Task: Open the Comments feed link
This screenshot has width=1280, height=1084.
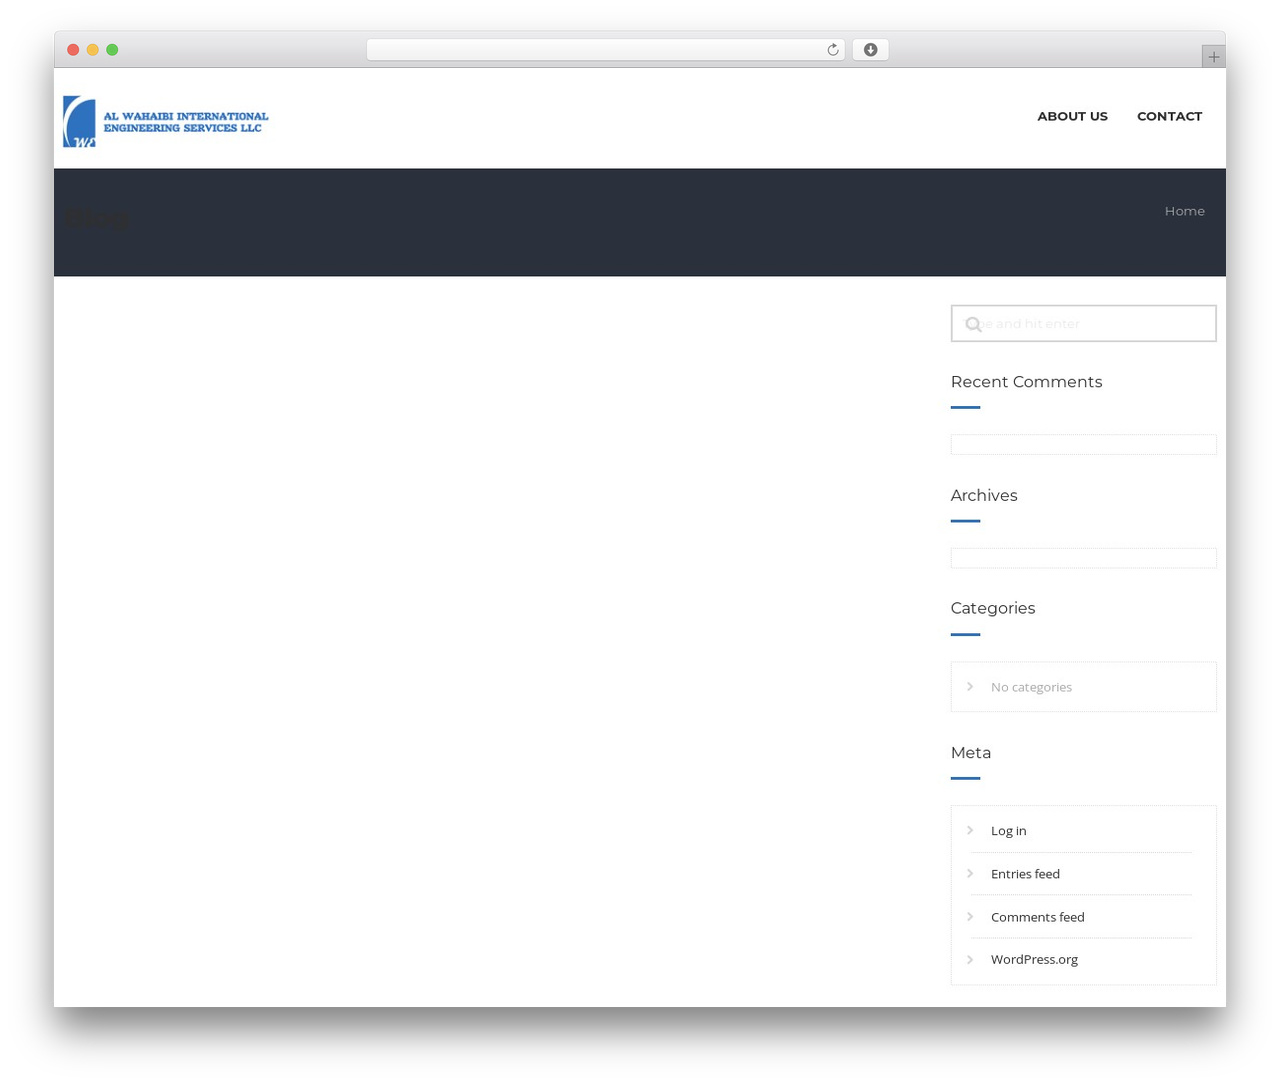Action: pyautogui.click(x=1037, y=917)
